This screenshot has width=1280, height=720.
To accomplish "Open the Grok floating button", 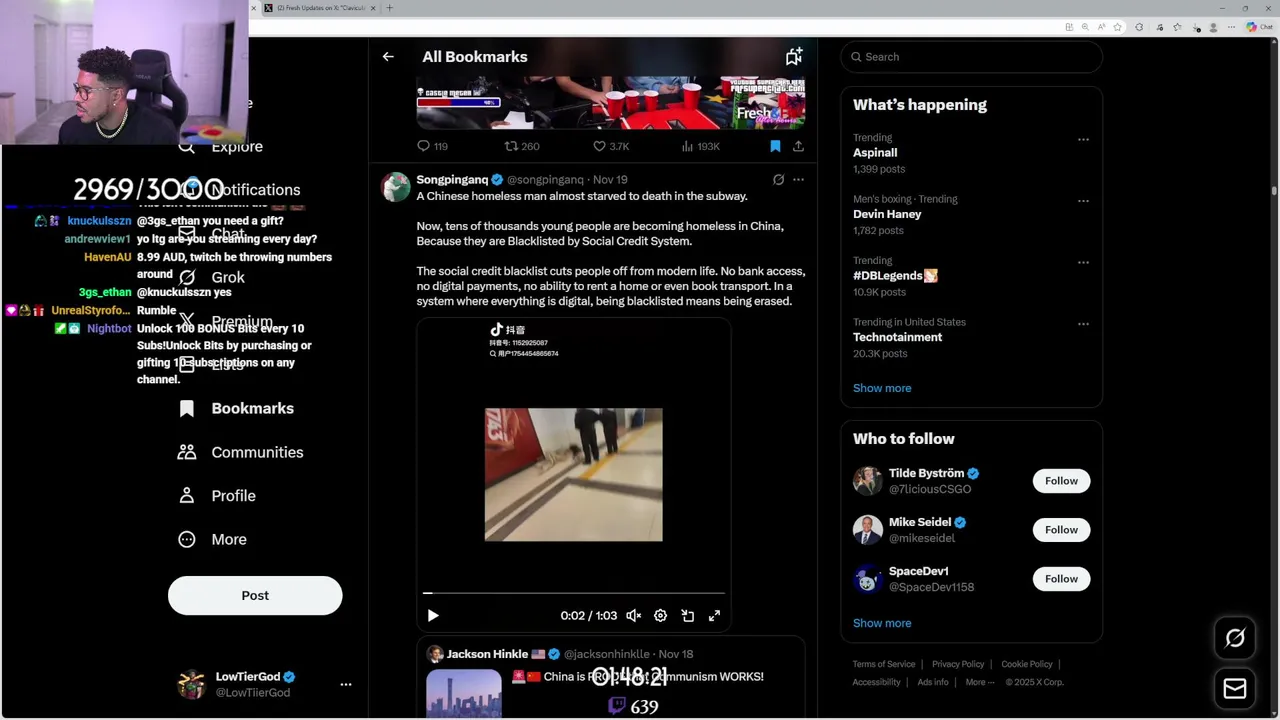I will 1235,638.
